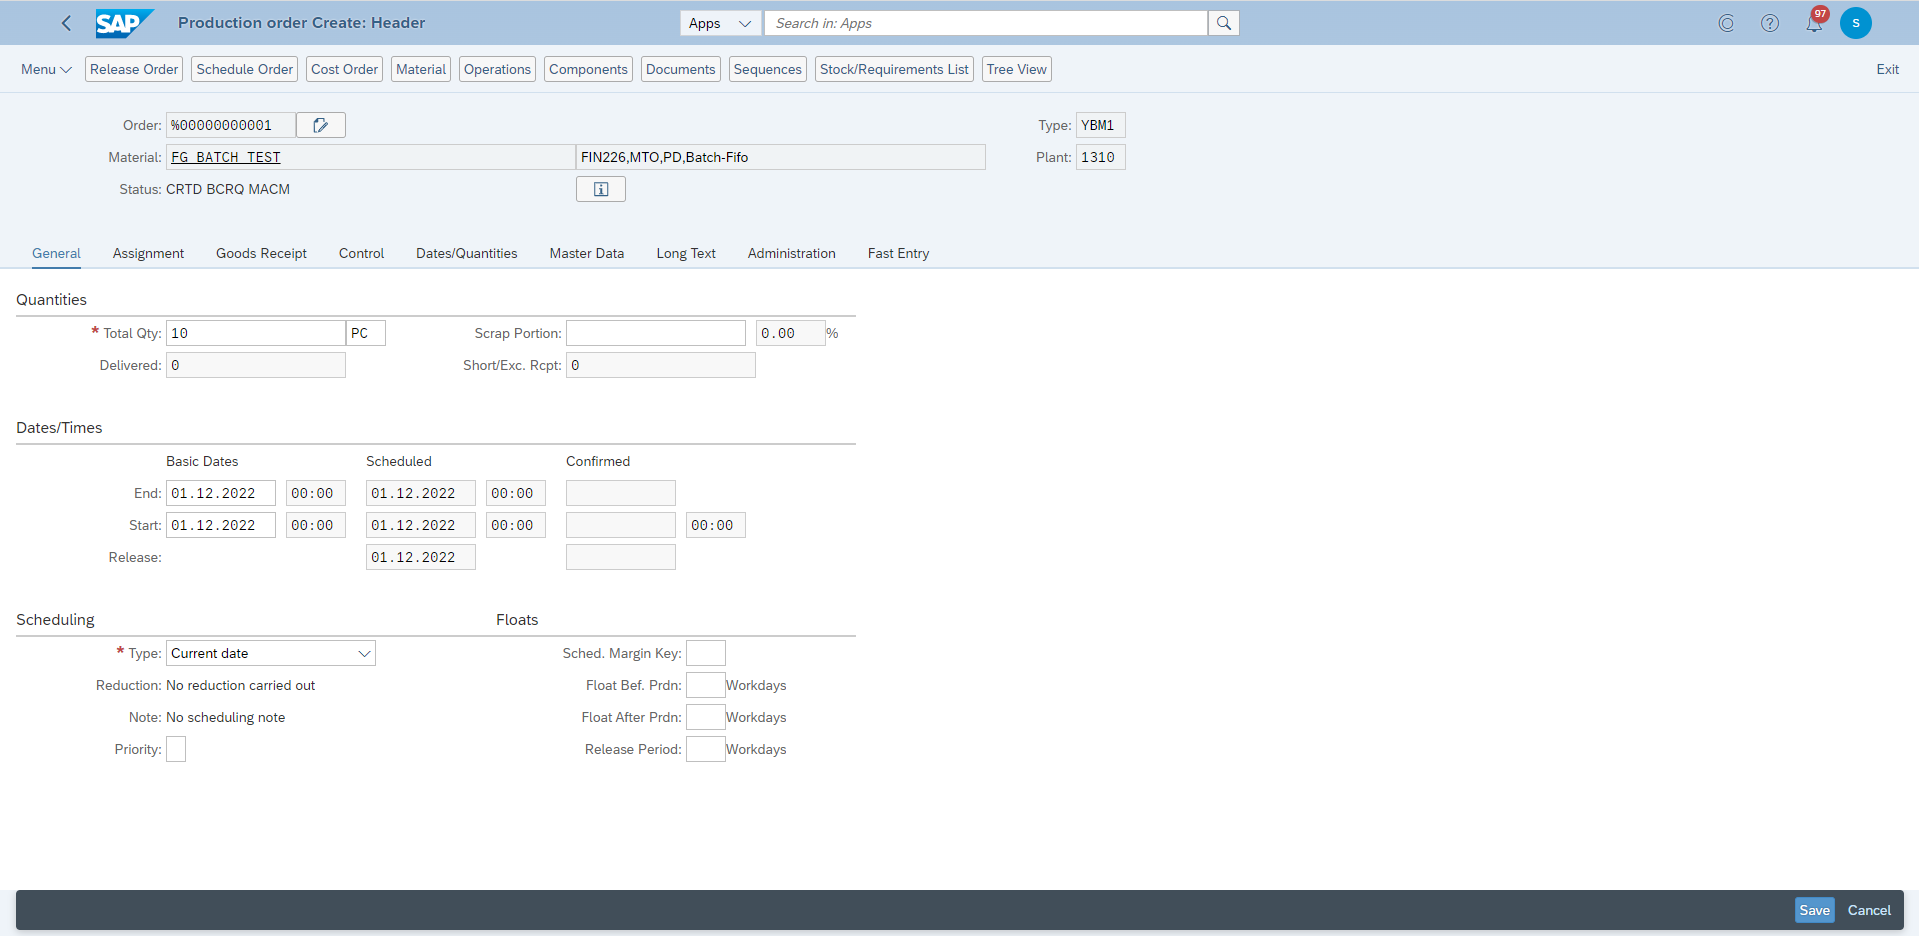Image resolution: width=1919 pixels, height=936 pixels.
Task: Click the search magnifier icon
Action: coord(1224,23)
